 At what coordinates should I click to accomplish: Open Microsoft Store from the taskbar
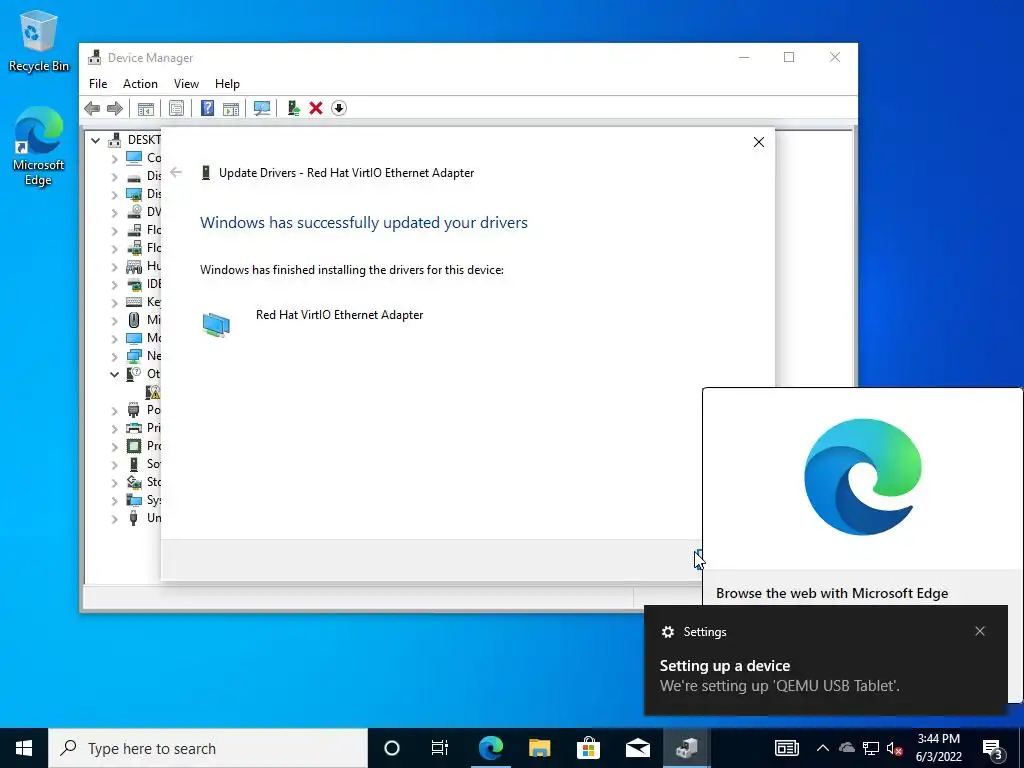point(588,748)
